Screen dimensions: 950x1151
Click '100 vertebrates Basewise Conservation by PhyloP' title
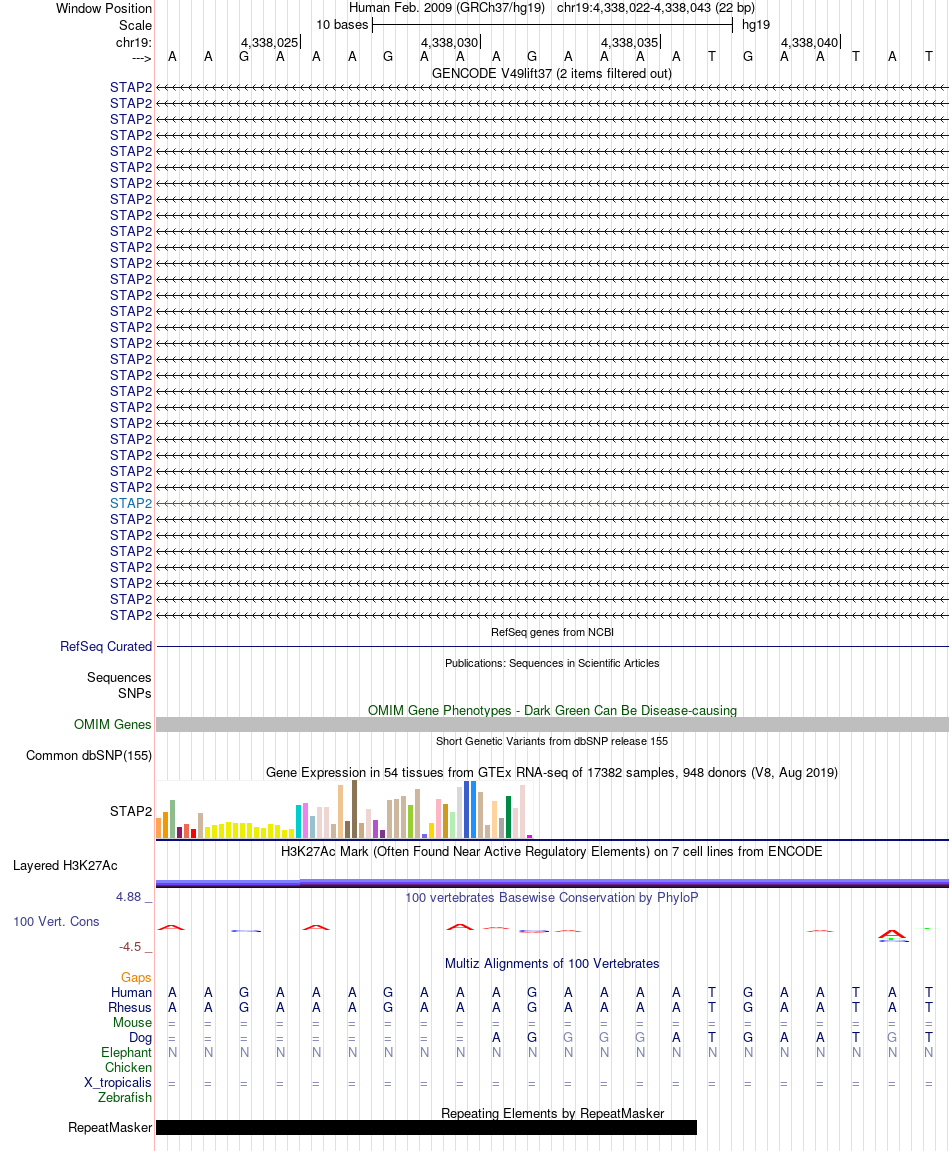[x=552, y=897]
